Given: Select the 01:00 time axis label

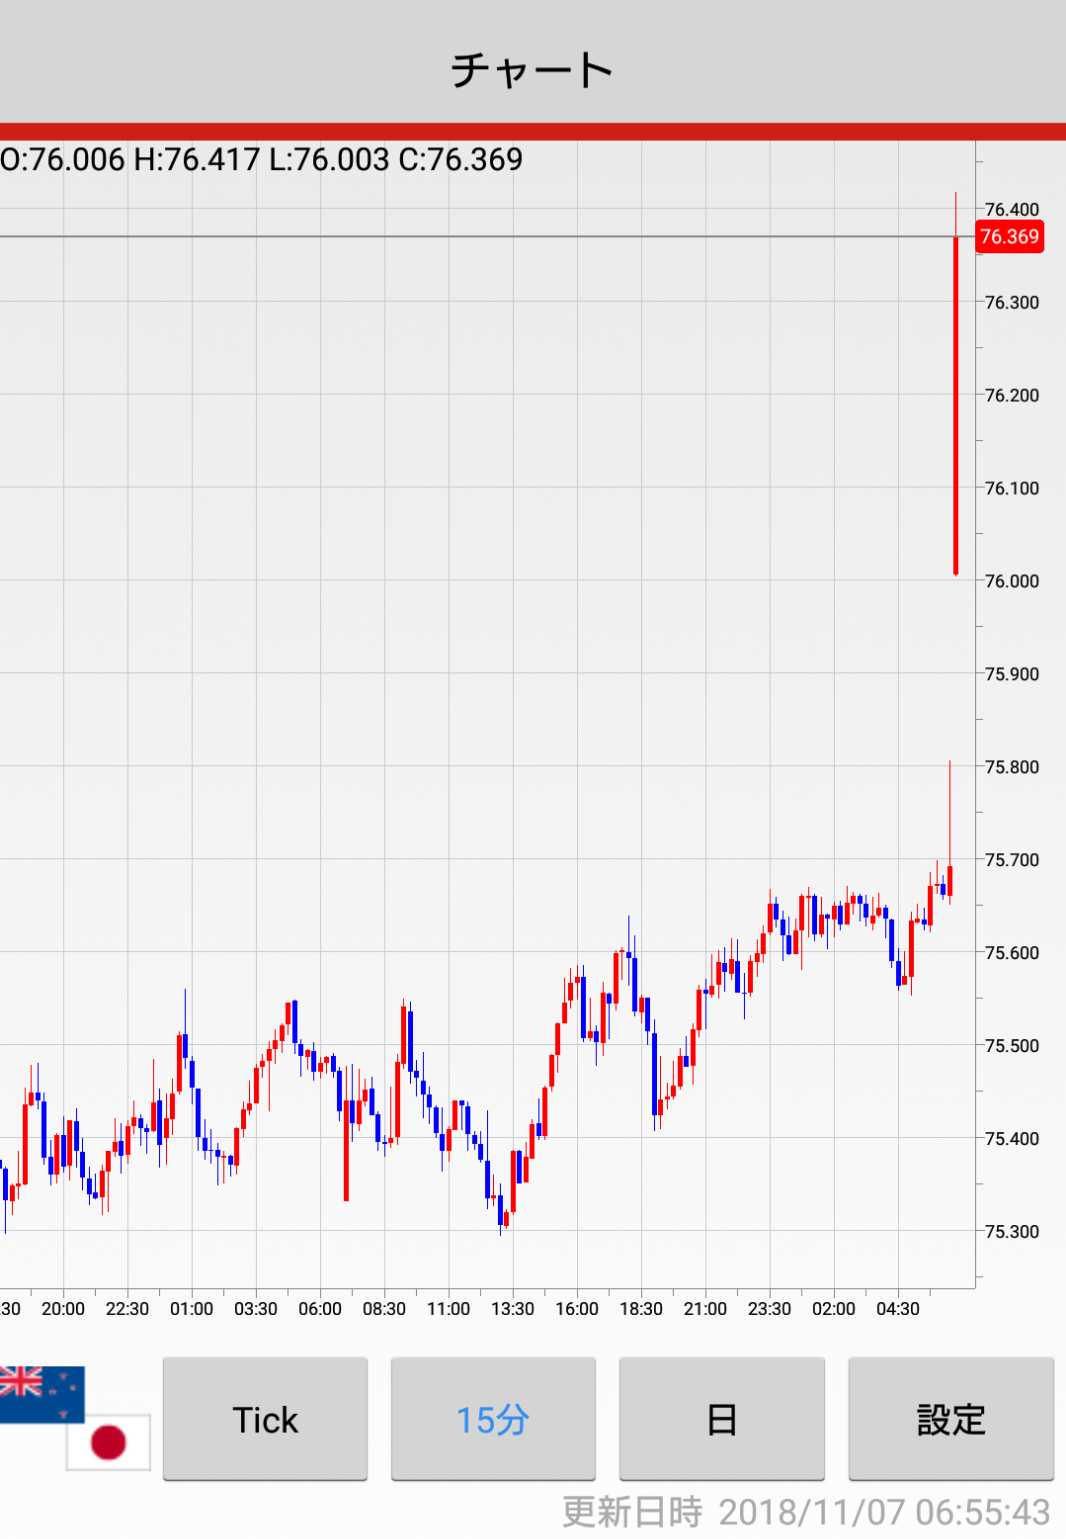Looking at the screenshot, I should (x=191, y=1309).
